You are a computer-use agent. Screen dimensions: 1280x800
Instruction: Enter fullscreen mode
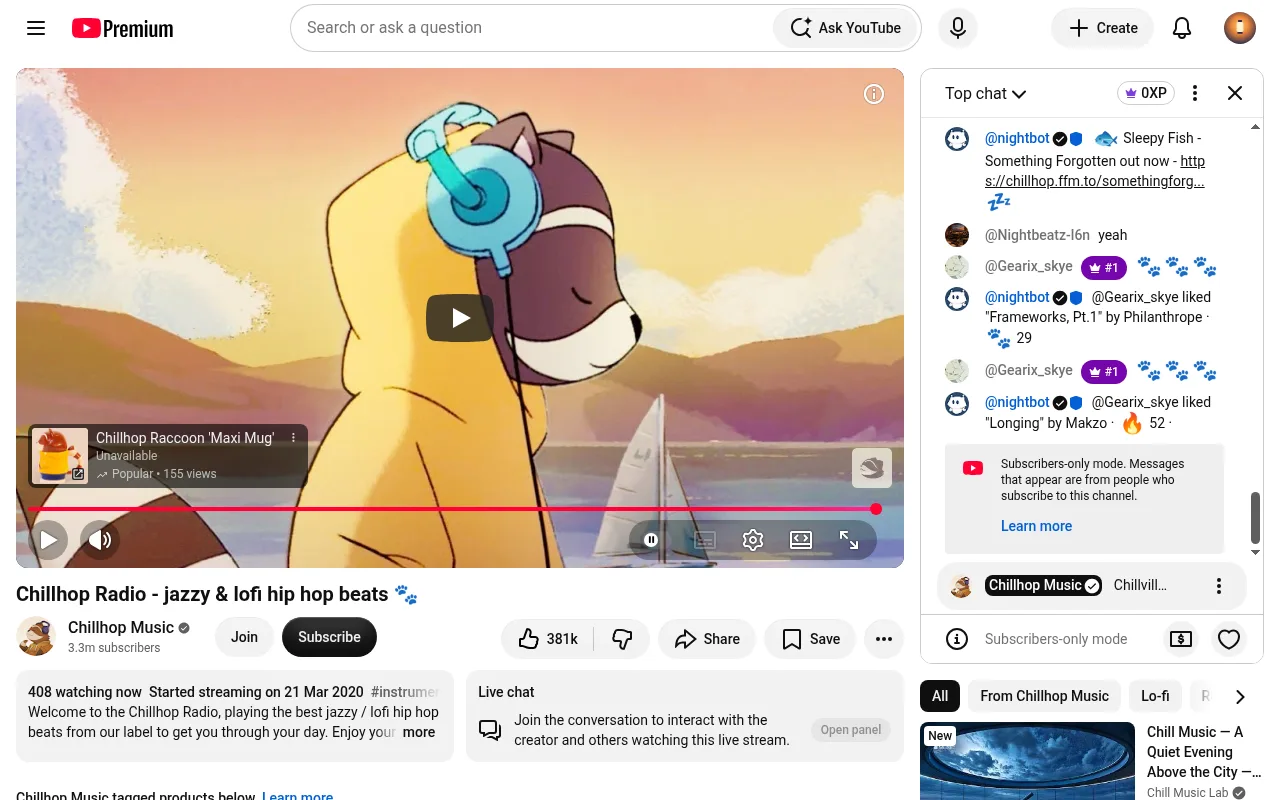(849, 540)
